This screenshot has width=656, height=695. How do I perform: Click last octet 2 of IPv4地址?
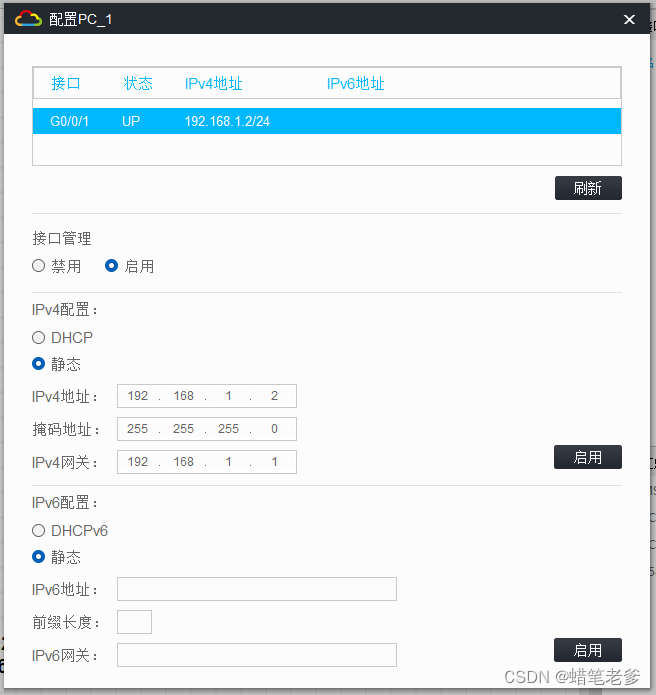coord(274,396)
